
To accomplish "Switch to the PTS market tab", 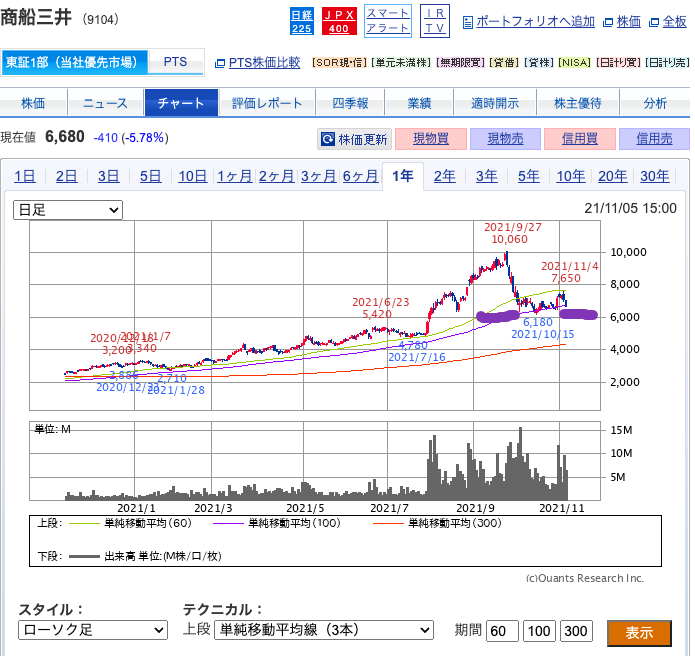I will 176,62.
